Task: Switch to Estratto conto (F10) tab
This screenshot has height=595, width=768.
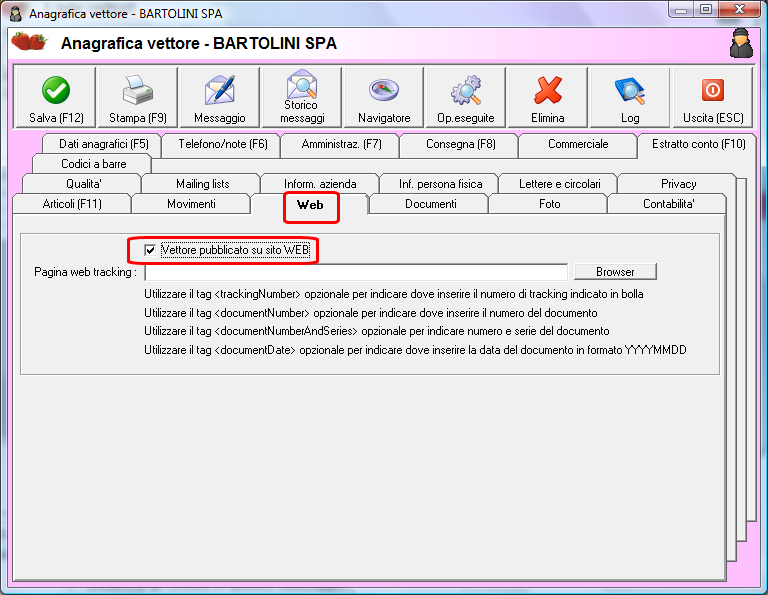Action: (x=698, y=144)
